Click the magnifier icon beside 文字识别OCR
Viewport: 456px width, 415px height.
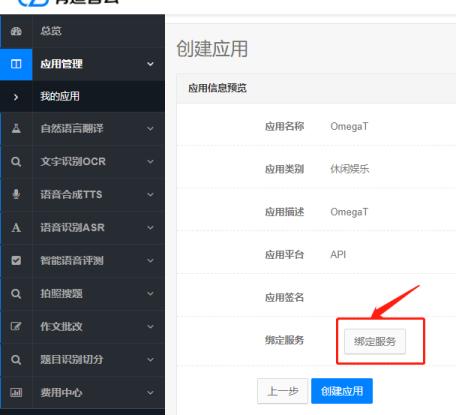[x=16, y=162]
